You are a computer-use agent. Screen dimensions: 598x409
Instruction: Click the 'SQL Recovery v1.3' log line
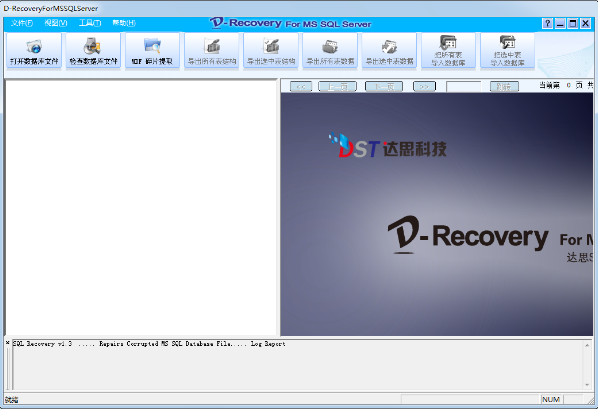click(x=149, y=344)
